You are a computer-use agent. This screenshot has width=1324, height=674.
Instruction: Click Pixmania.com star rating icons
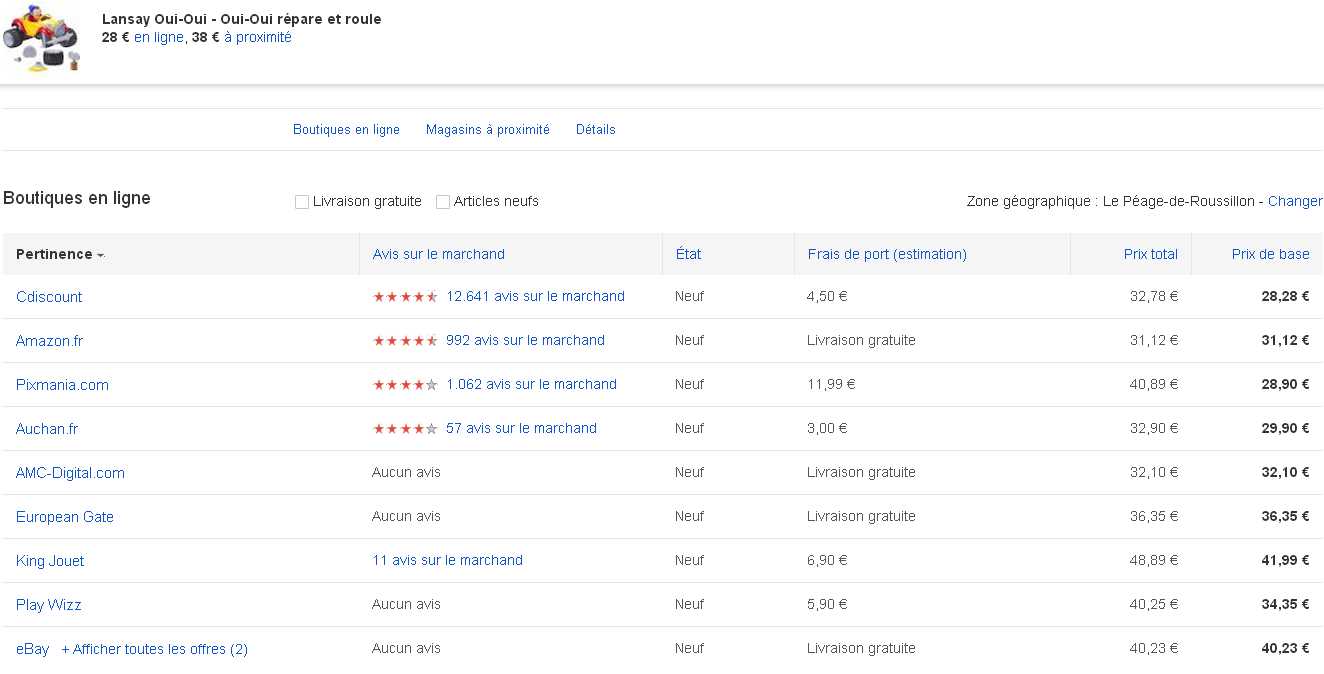pyautogui.click(x=405, y=385)
